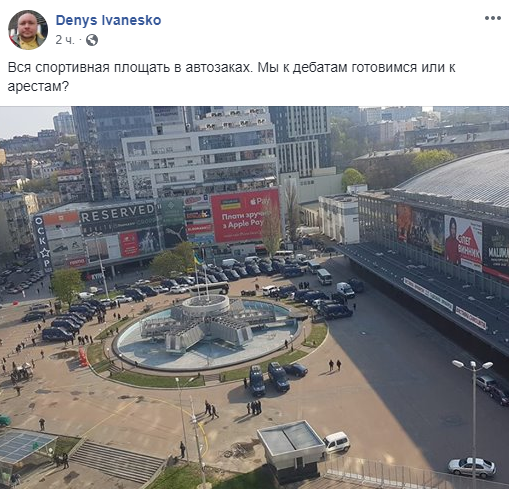509x489 pixels.
Task: Click the post text about автозаках
Action: click(231, 77)
